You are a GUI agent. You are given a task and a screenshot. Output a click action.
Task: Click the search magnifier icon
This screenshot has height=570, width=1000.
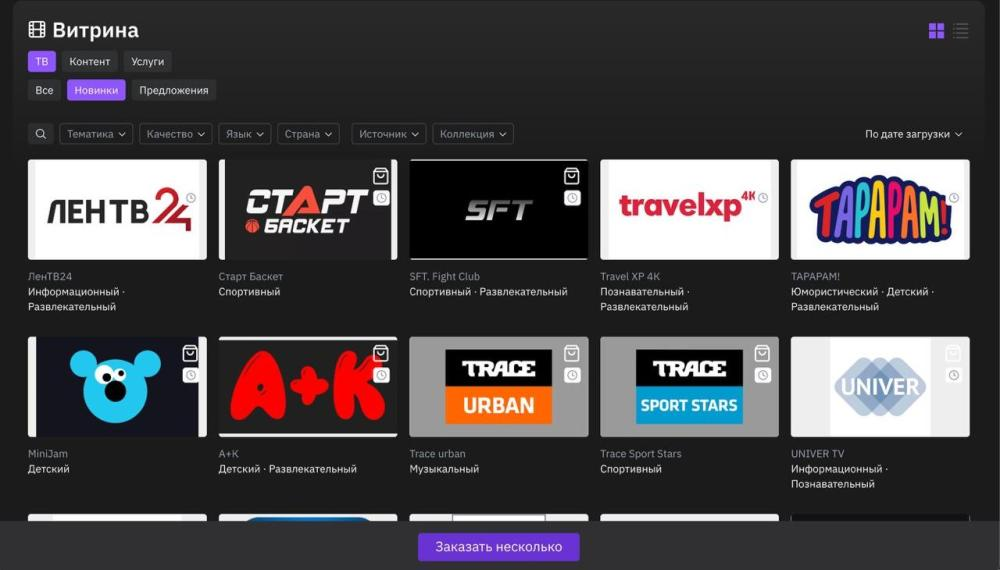(41, 134)
